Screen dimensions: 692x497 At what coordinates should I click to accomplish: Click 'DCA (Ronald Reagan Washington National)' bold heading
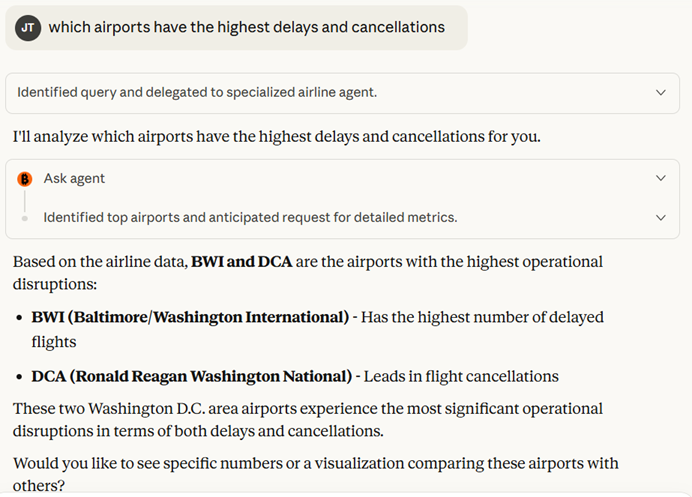point(191,377)
